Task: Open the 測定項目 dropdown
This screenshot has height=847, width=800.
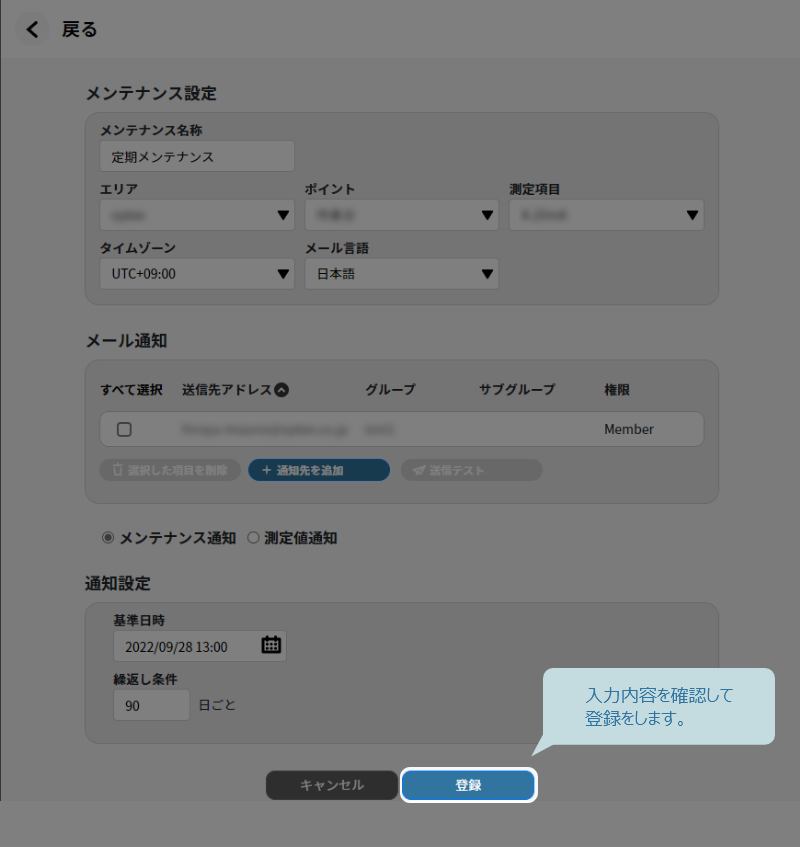Action: pyautogui.click(x=607, y=215)
